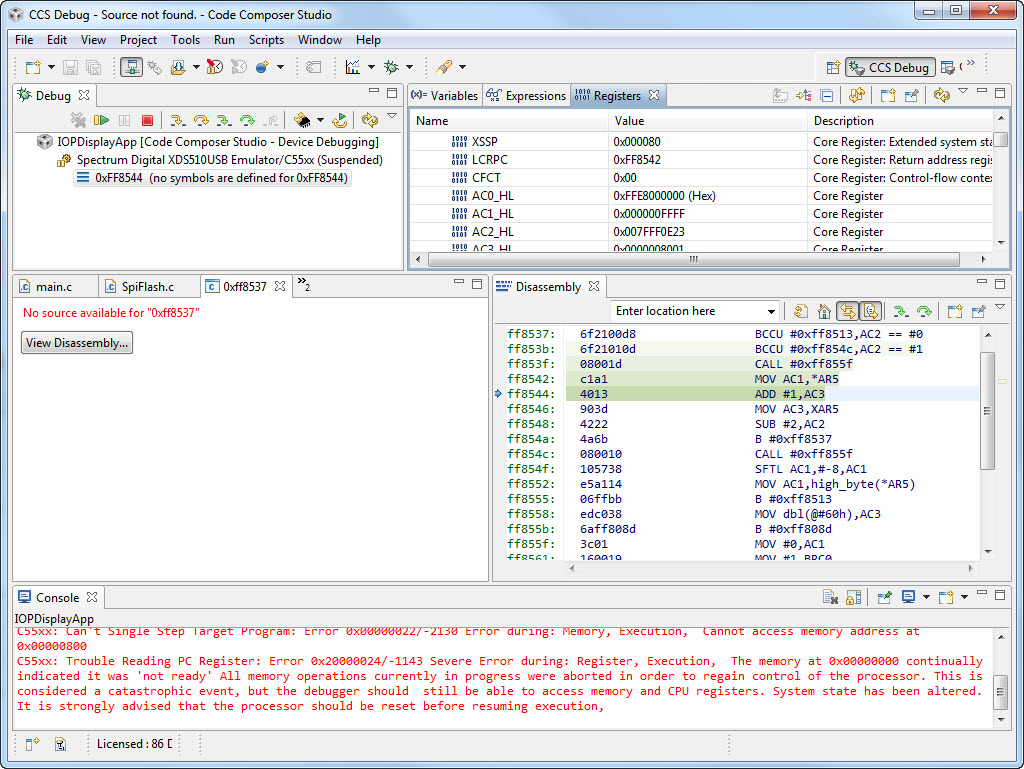Click the graph/chart tools icon
This screenshot has height=769, width=1024.
353,67
